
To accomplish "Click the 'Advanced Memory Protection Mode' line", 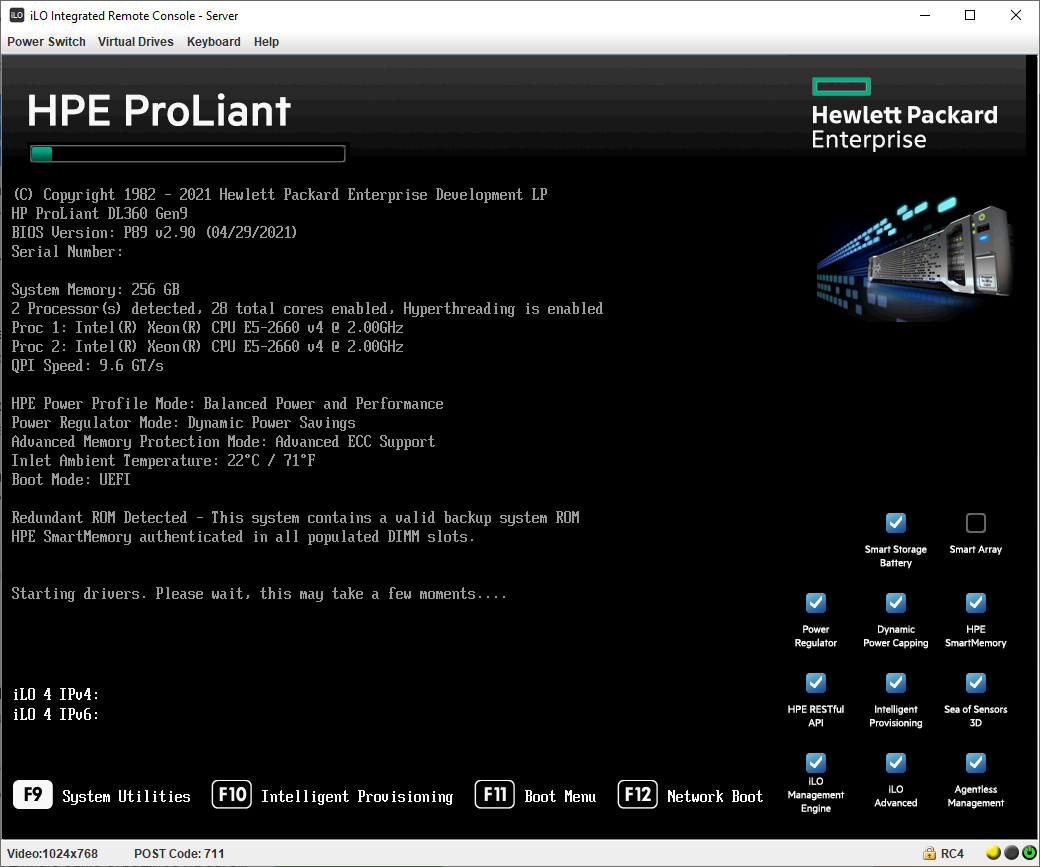I will [x=224, y=442].
